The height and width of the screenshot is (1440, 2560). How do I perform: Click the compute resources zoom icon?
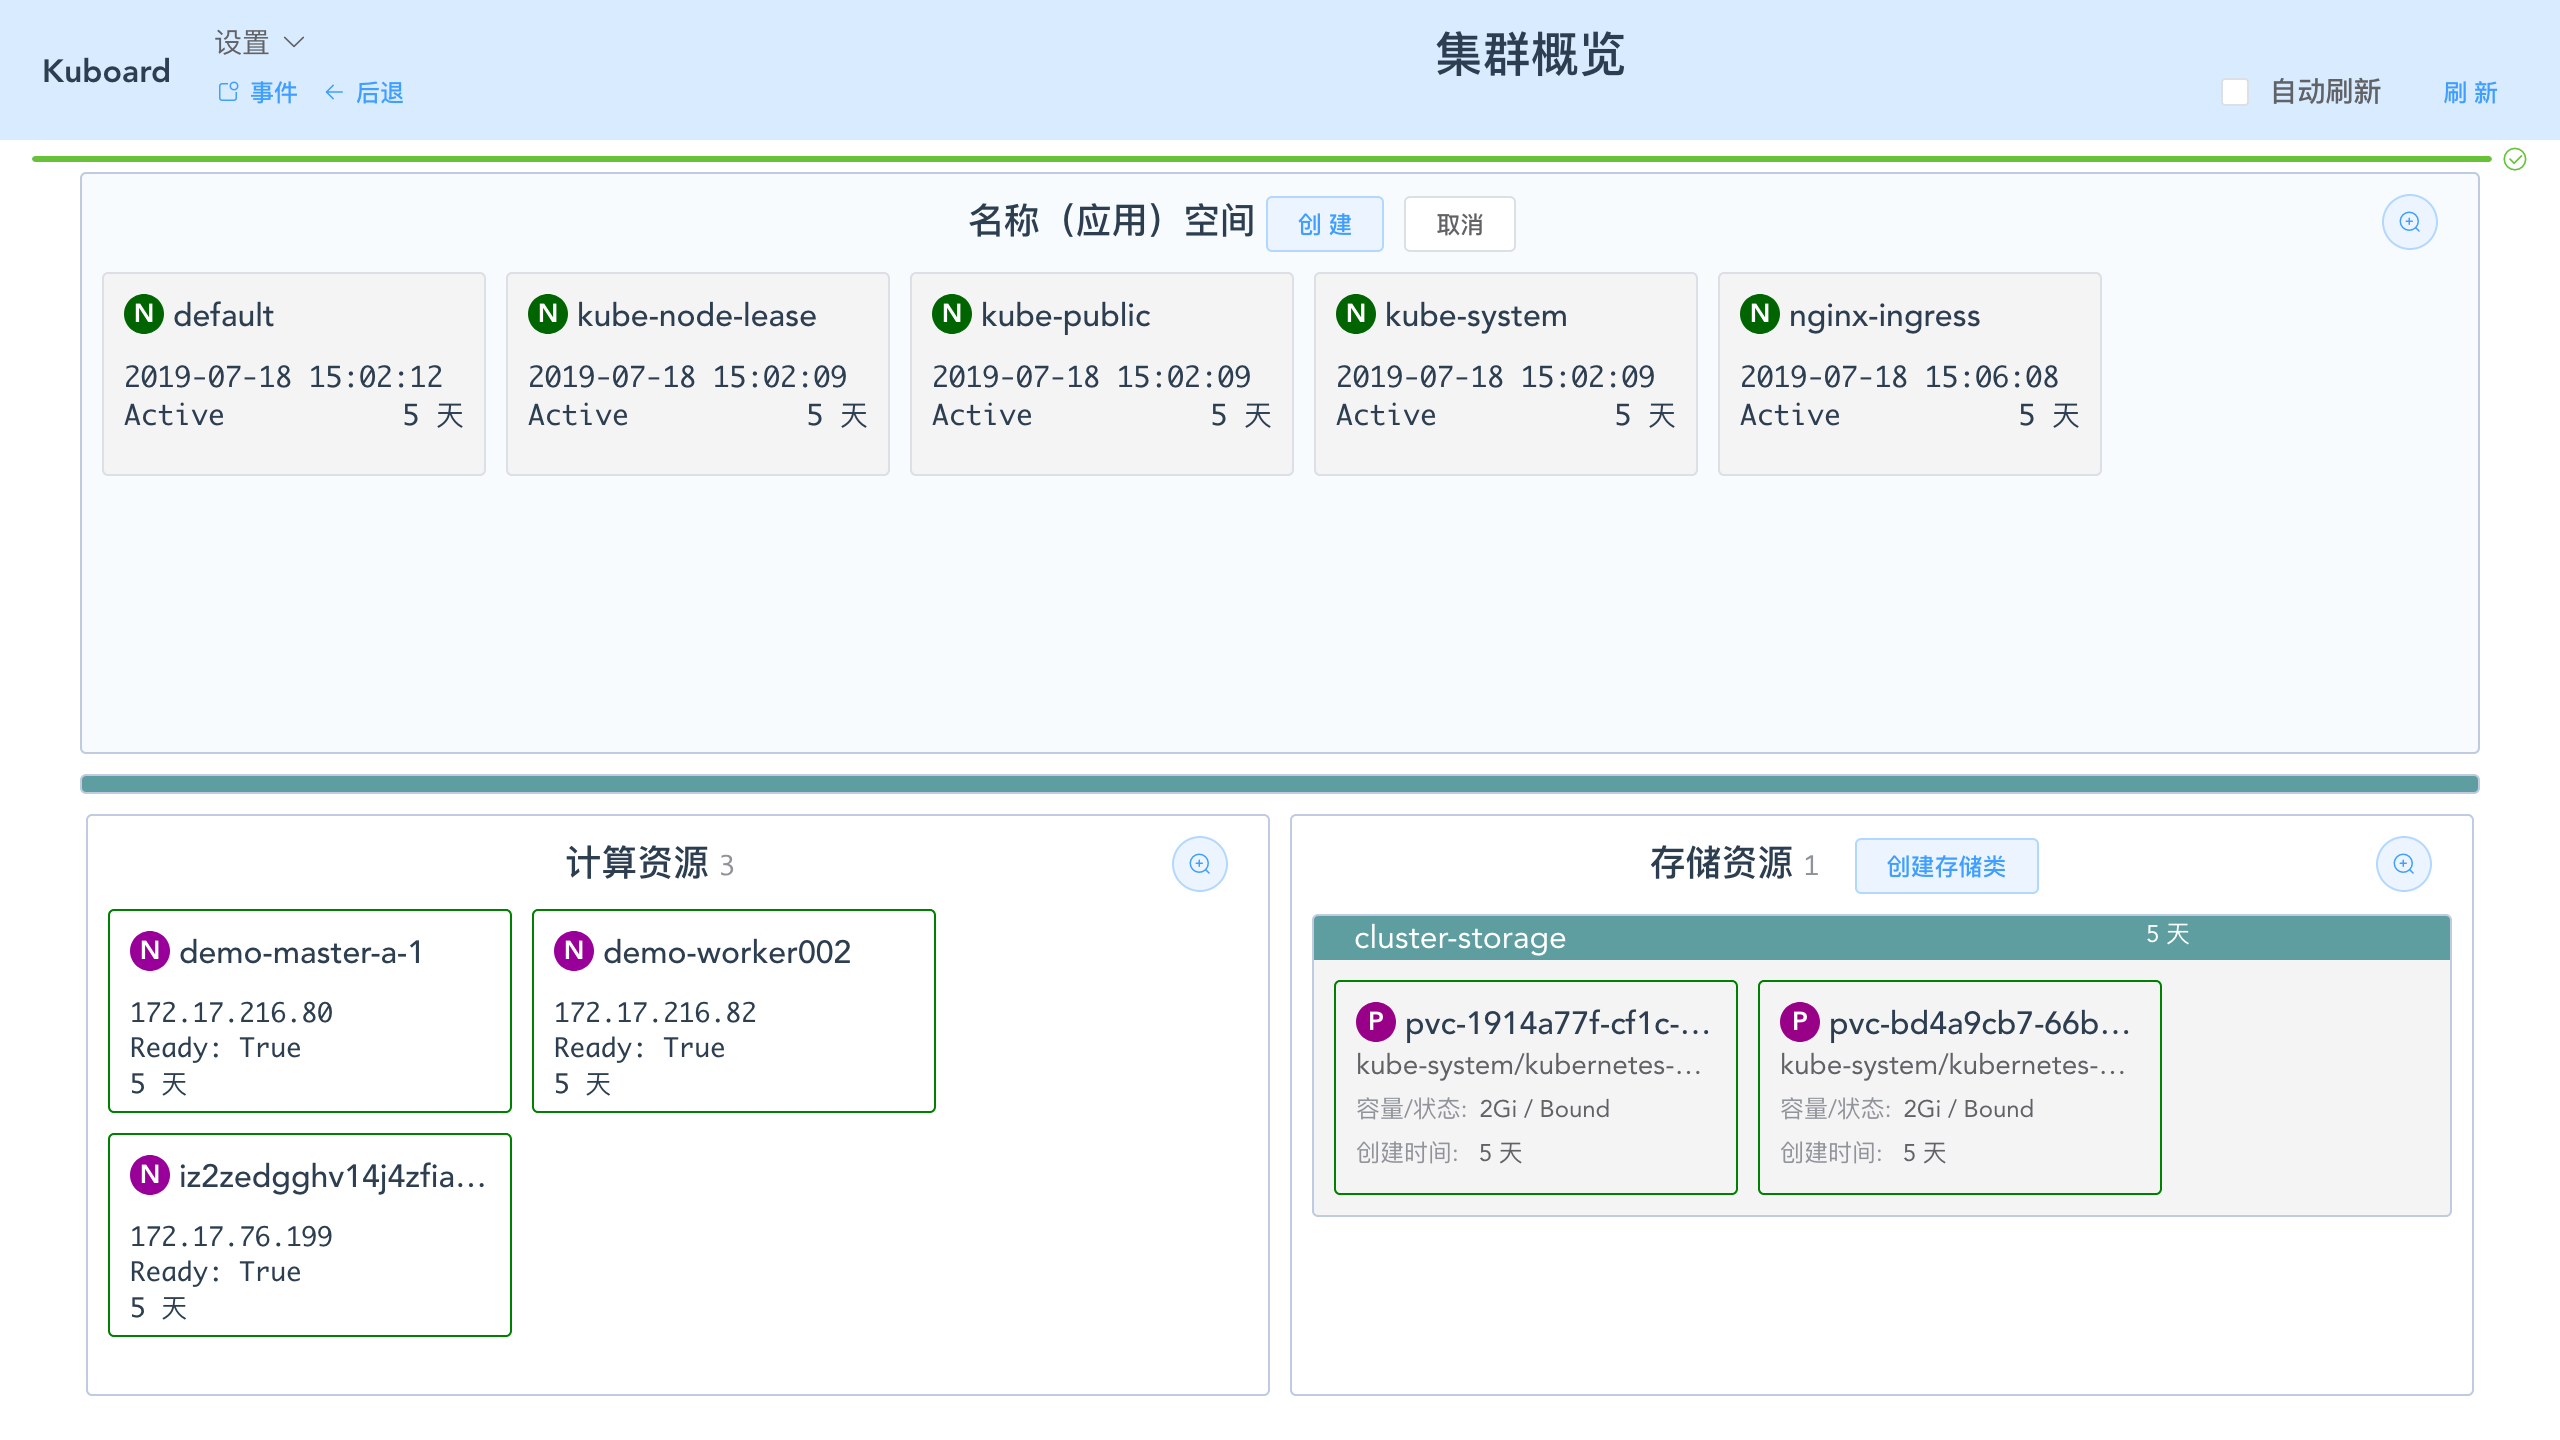point(1199,864)
